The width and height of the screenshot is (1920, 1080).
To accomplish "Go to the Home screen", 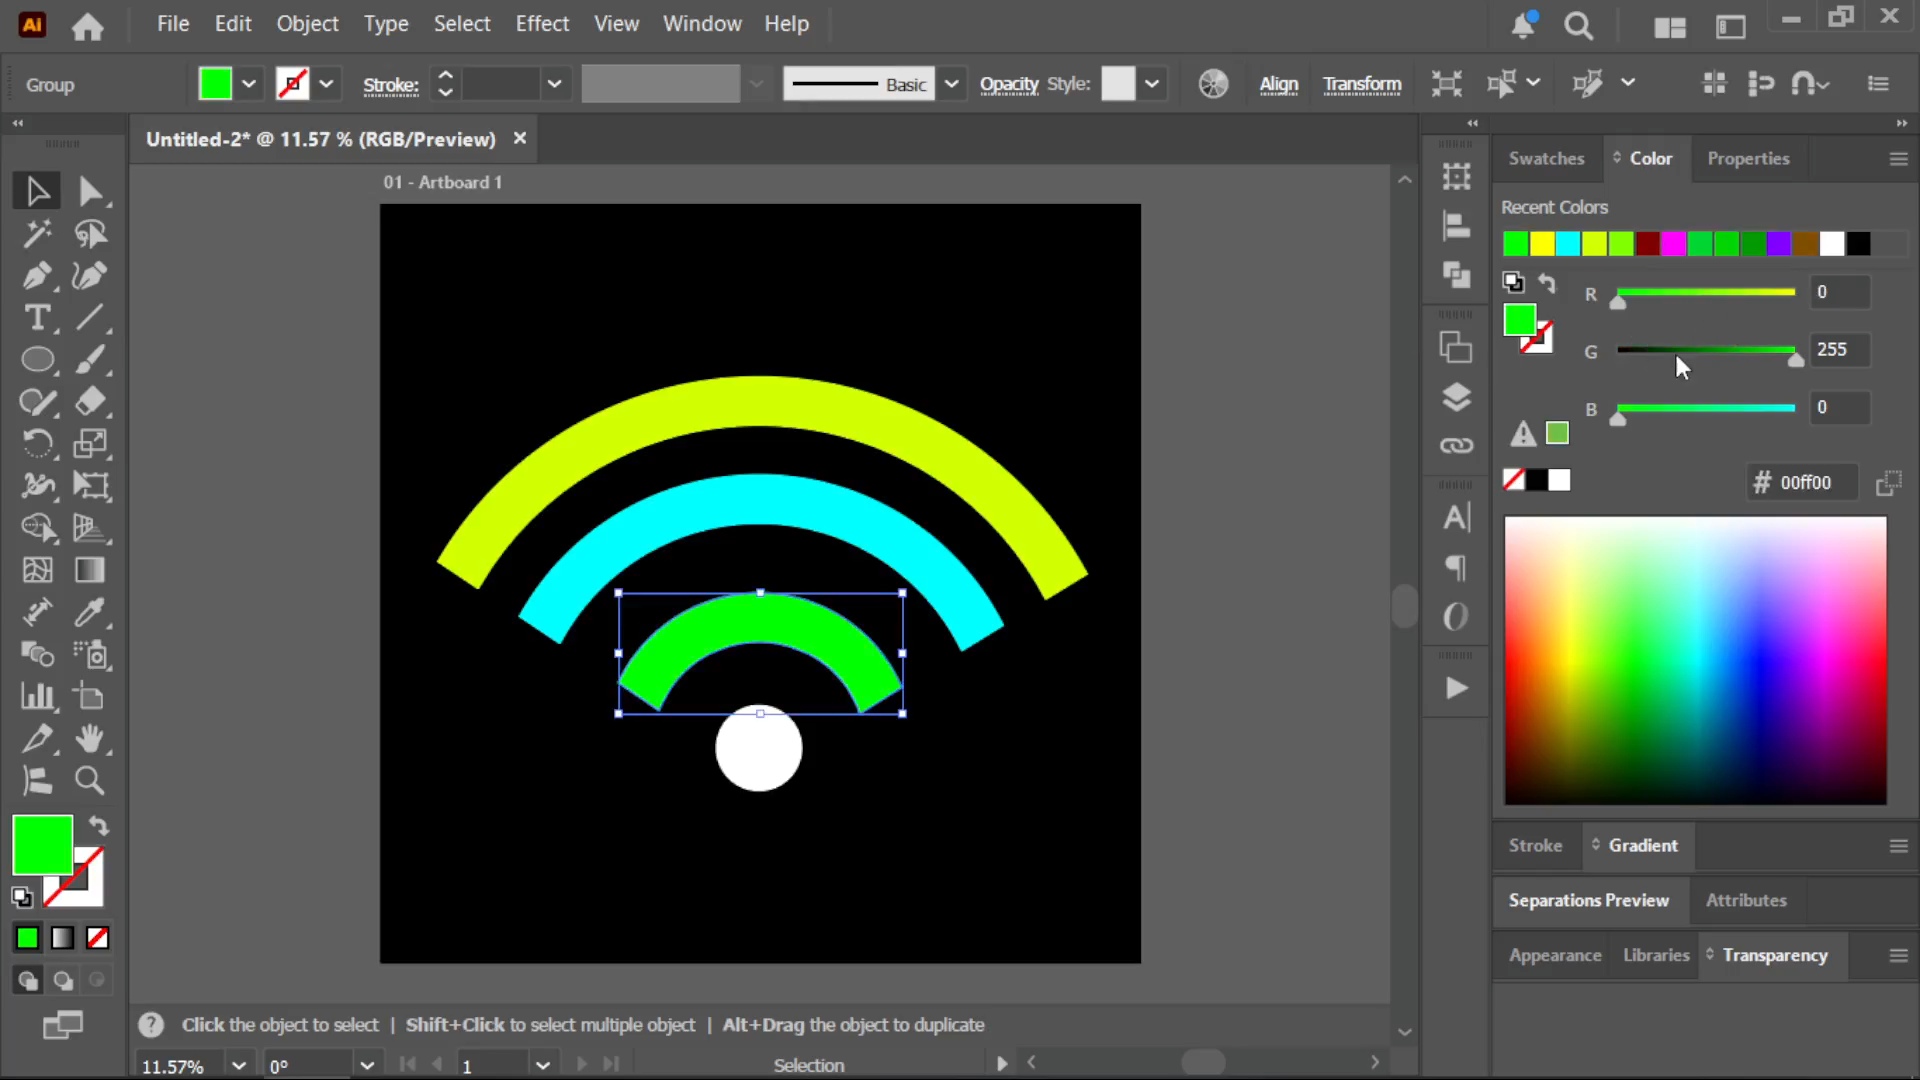I will point(88,26).
